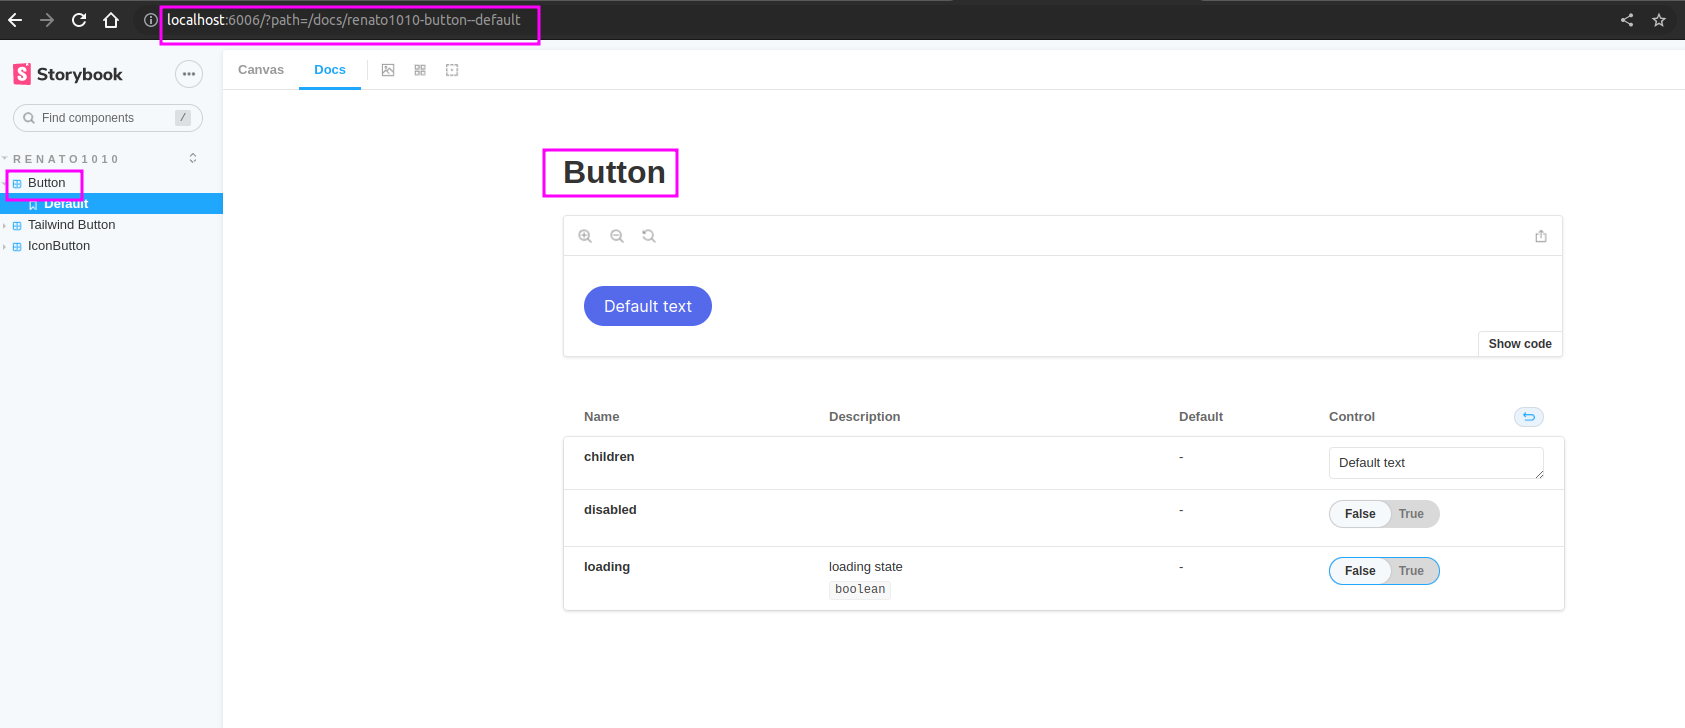The image size is (1685, 728).
Task: Switch to the Docs tab
Action: (330, 70)
